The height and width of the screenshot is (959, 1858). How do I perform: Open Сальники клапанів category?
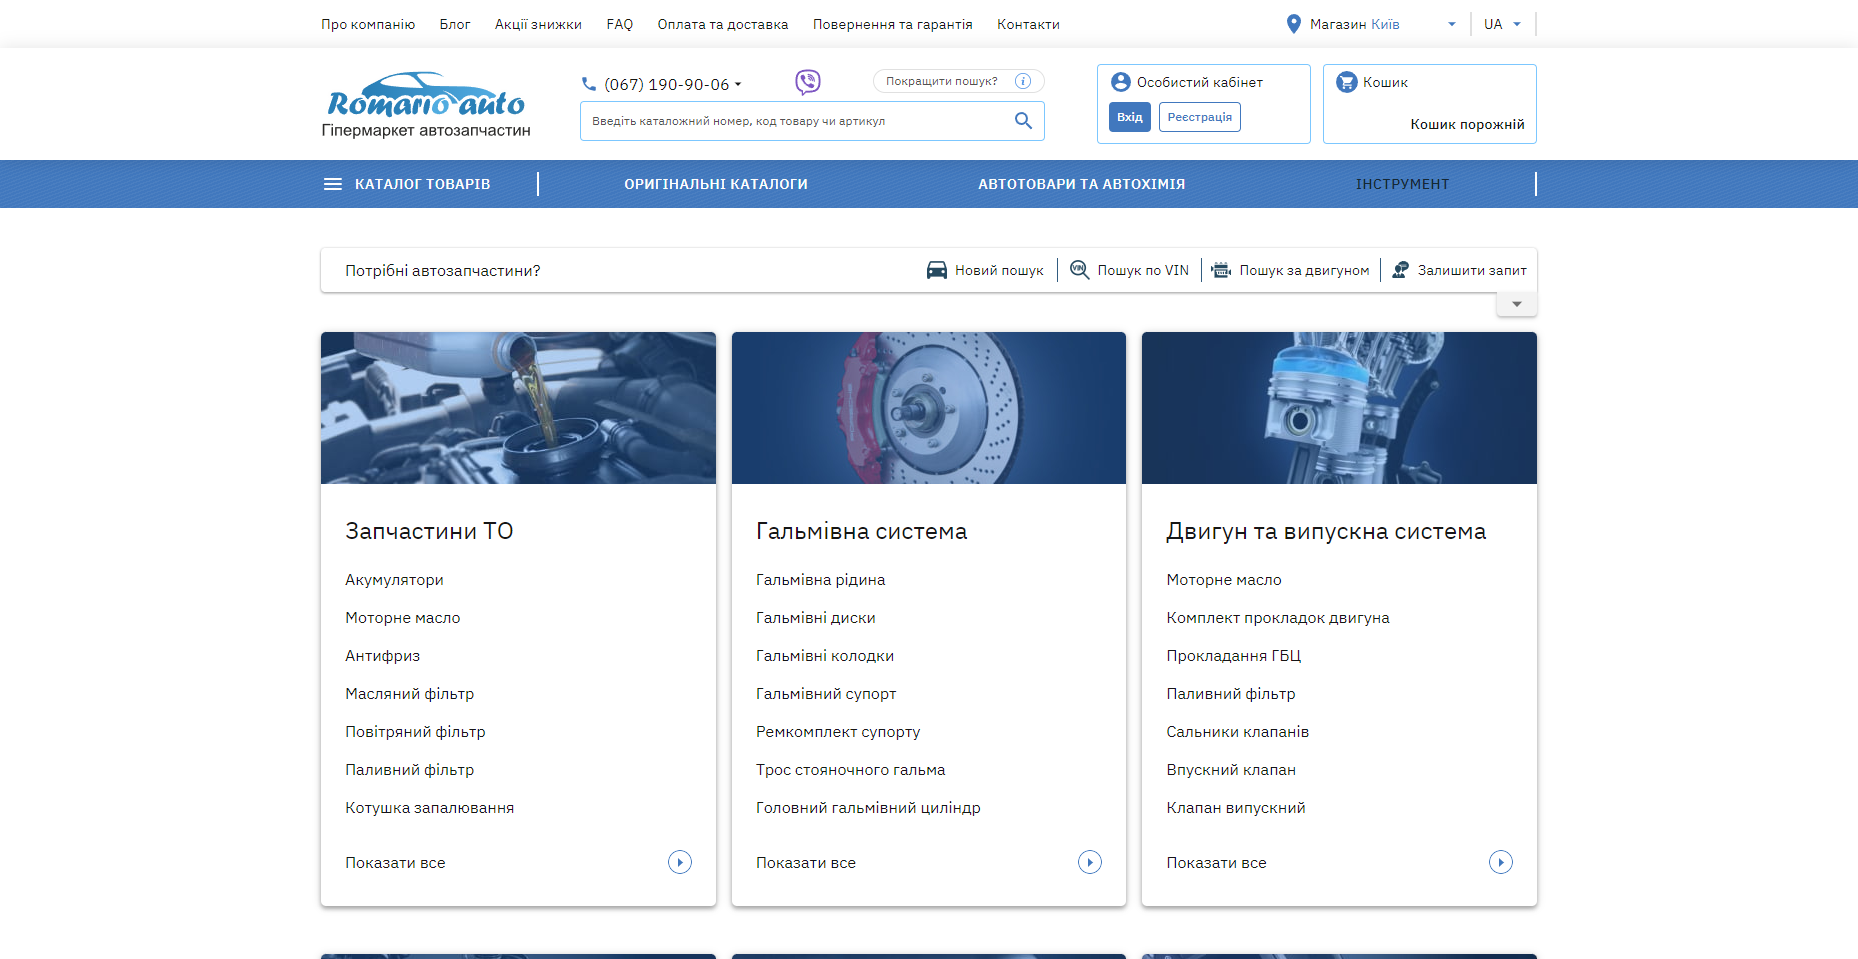click(1238, 732)
